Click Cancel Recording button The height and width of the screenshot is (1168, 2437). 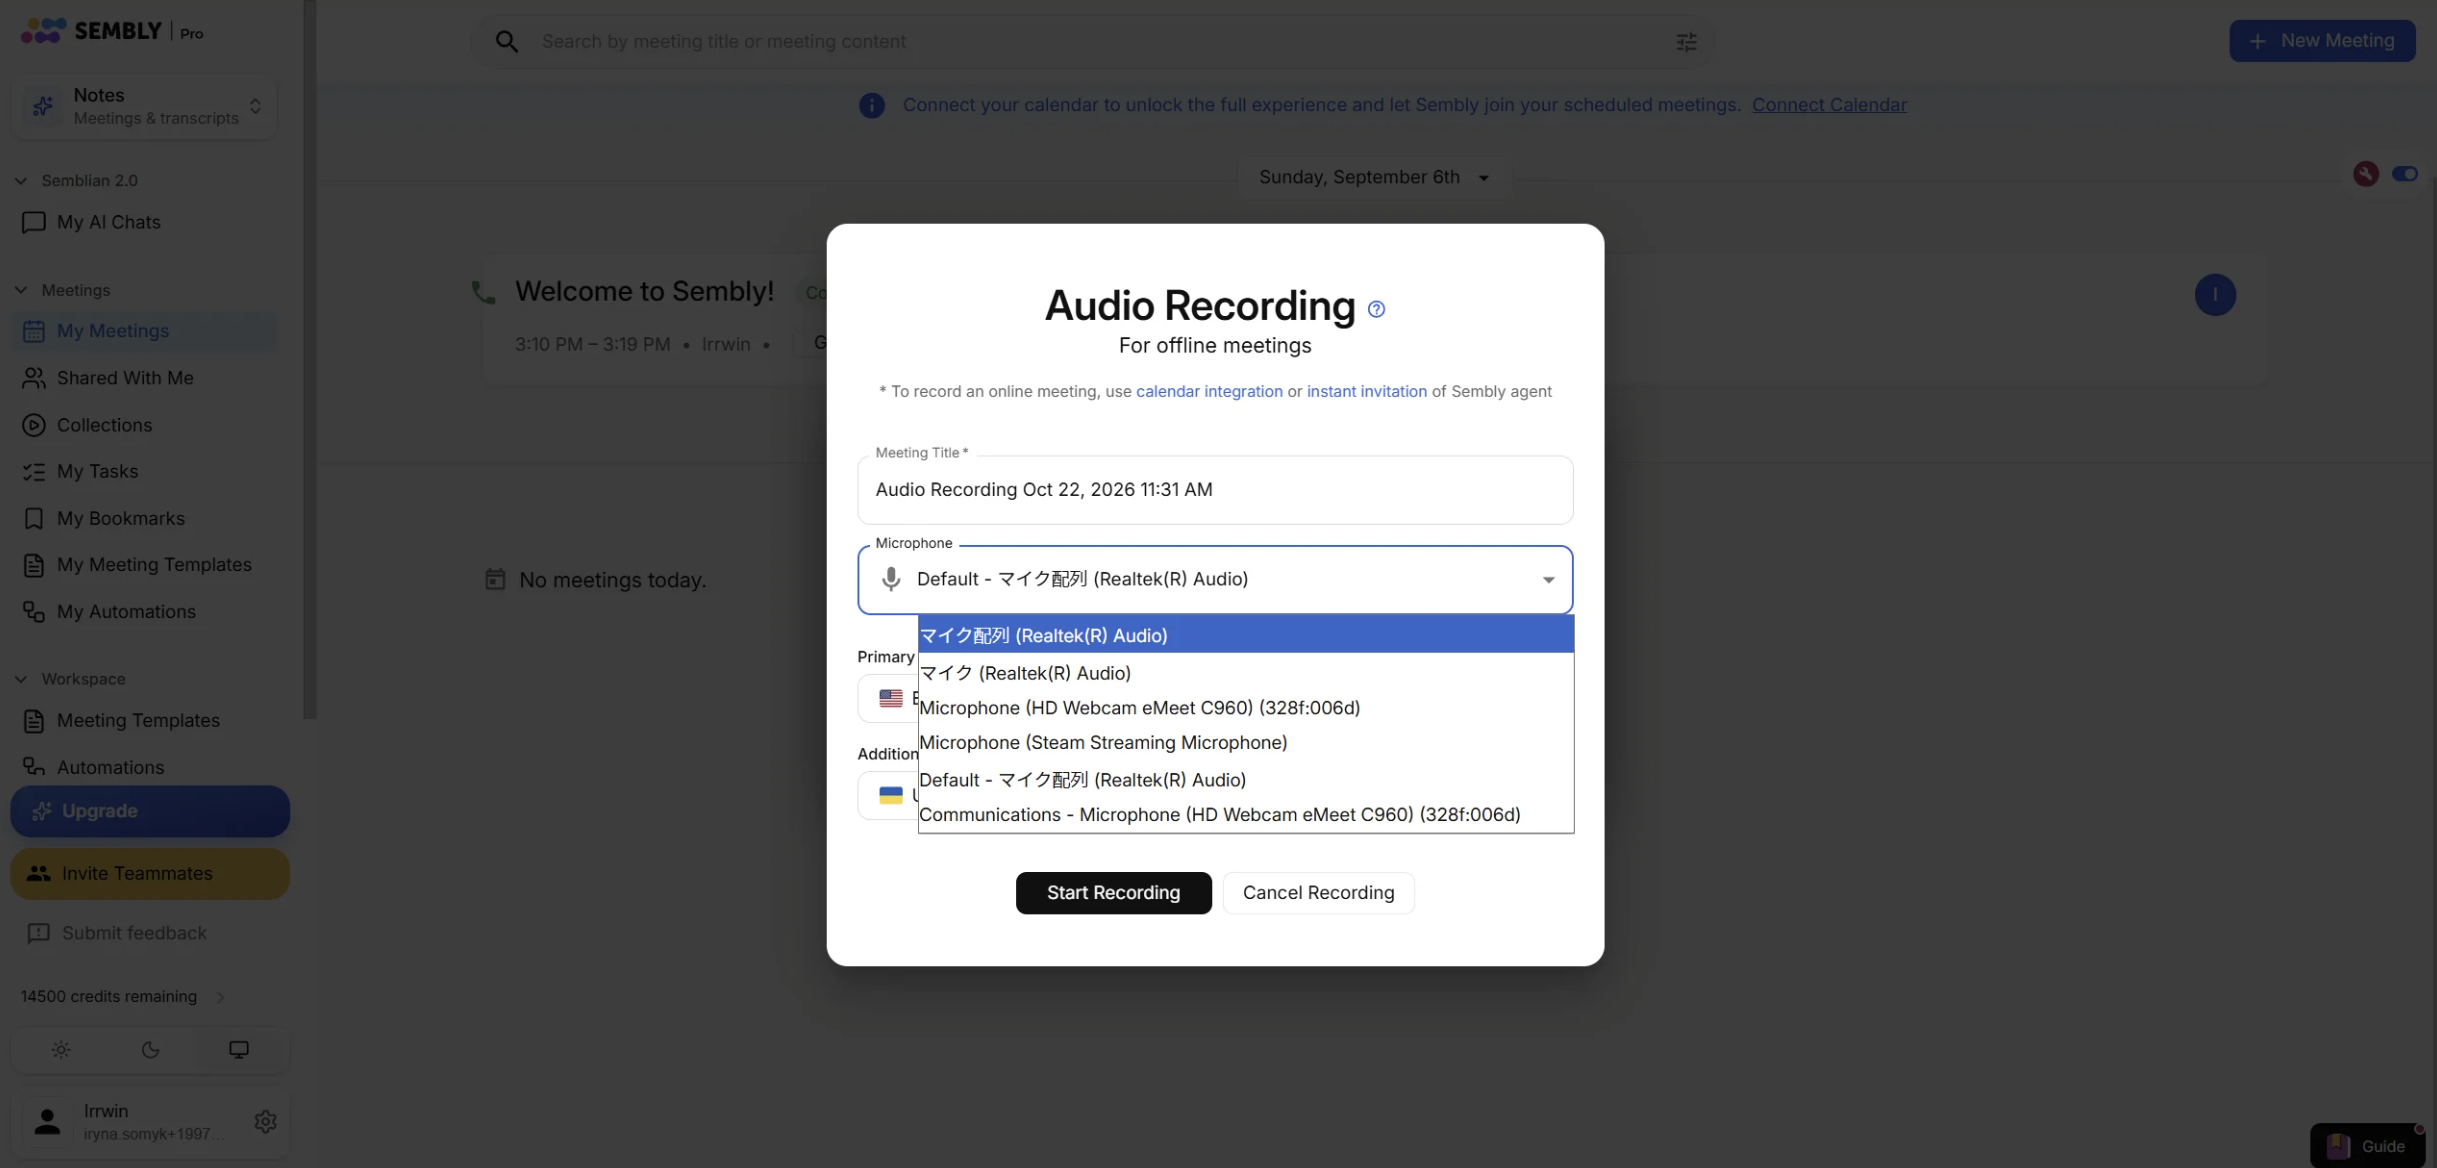tap(1318, 893)
